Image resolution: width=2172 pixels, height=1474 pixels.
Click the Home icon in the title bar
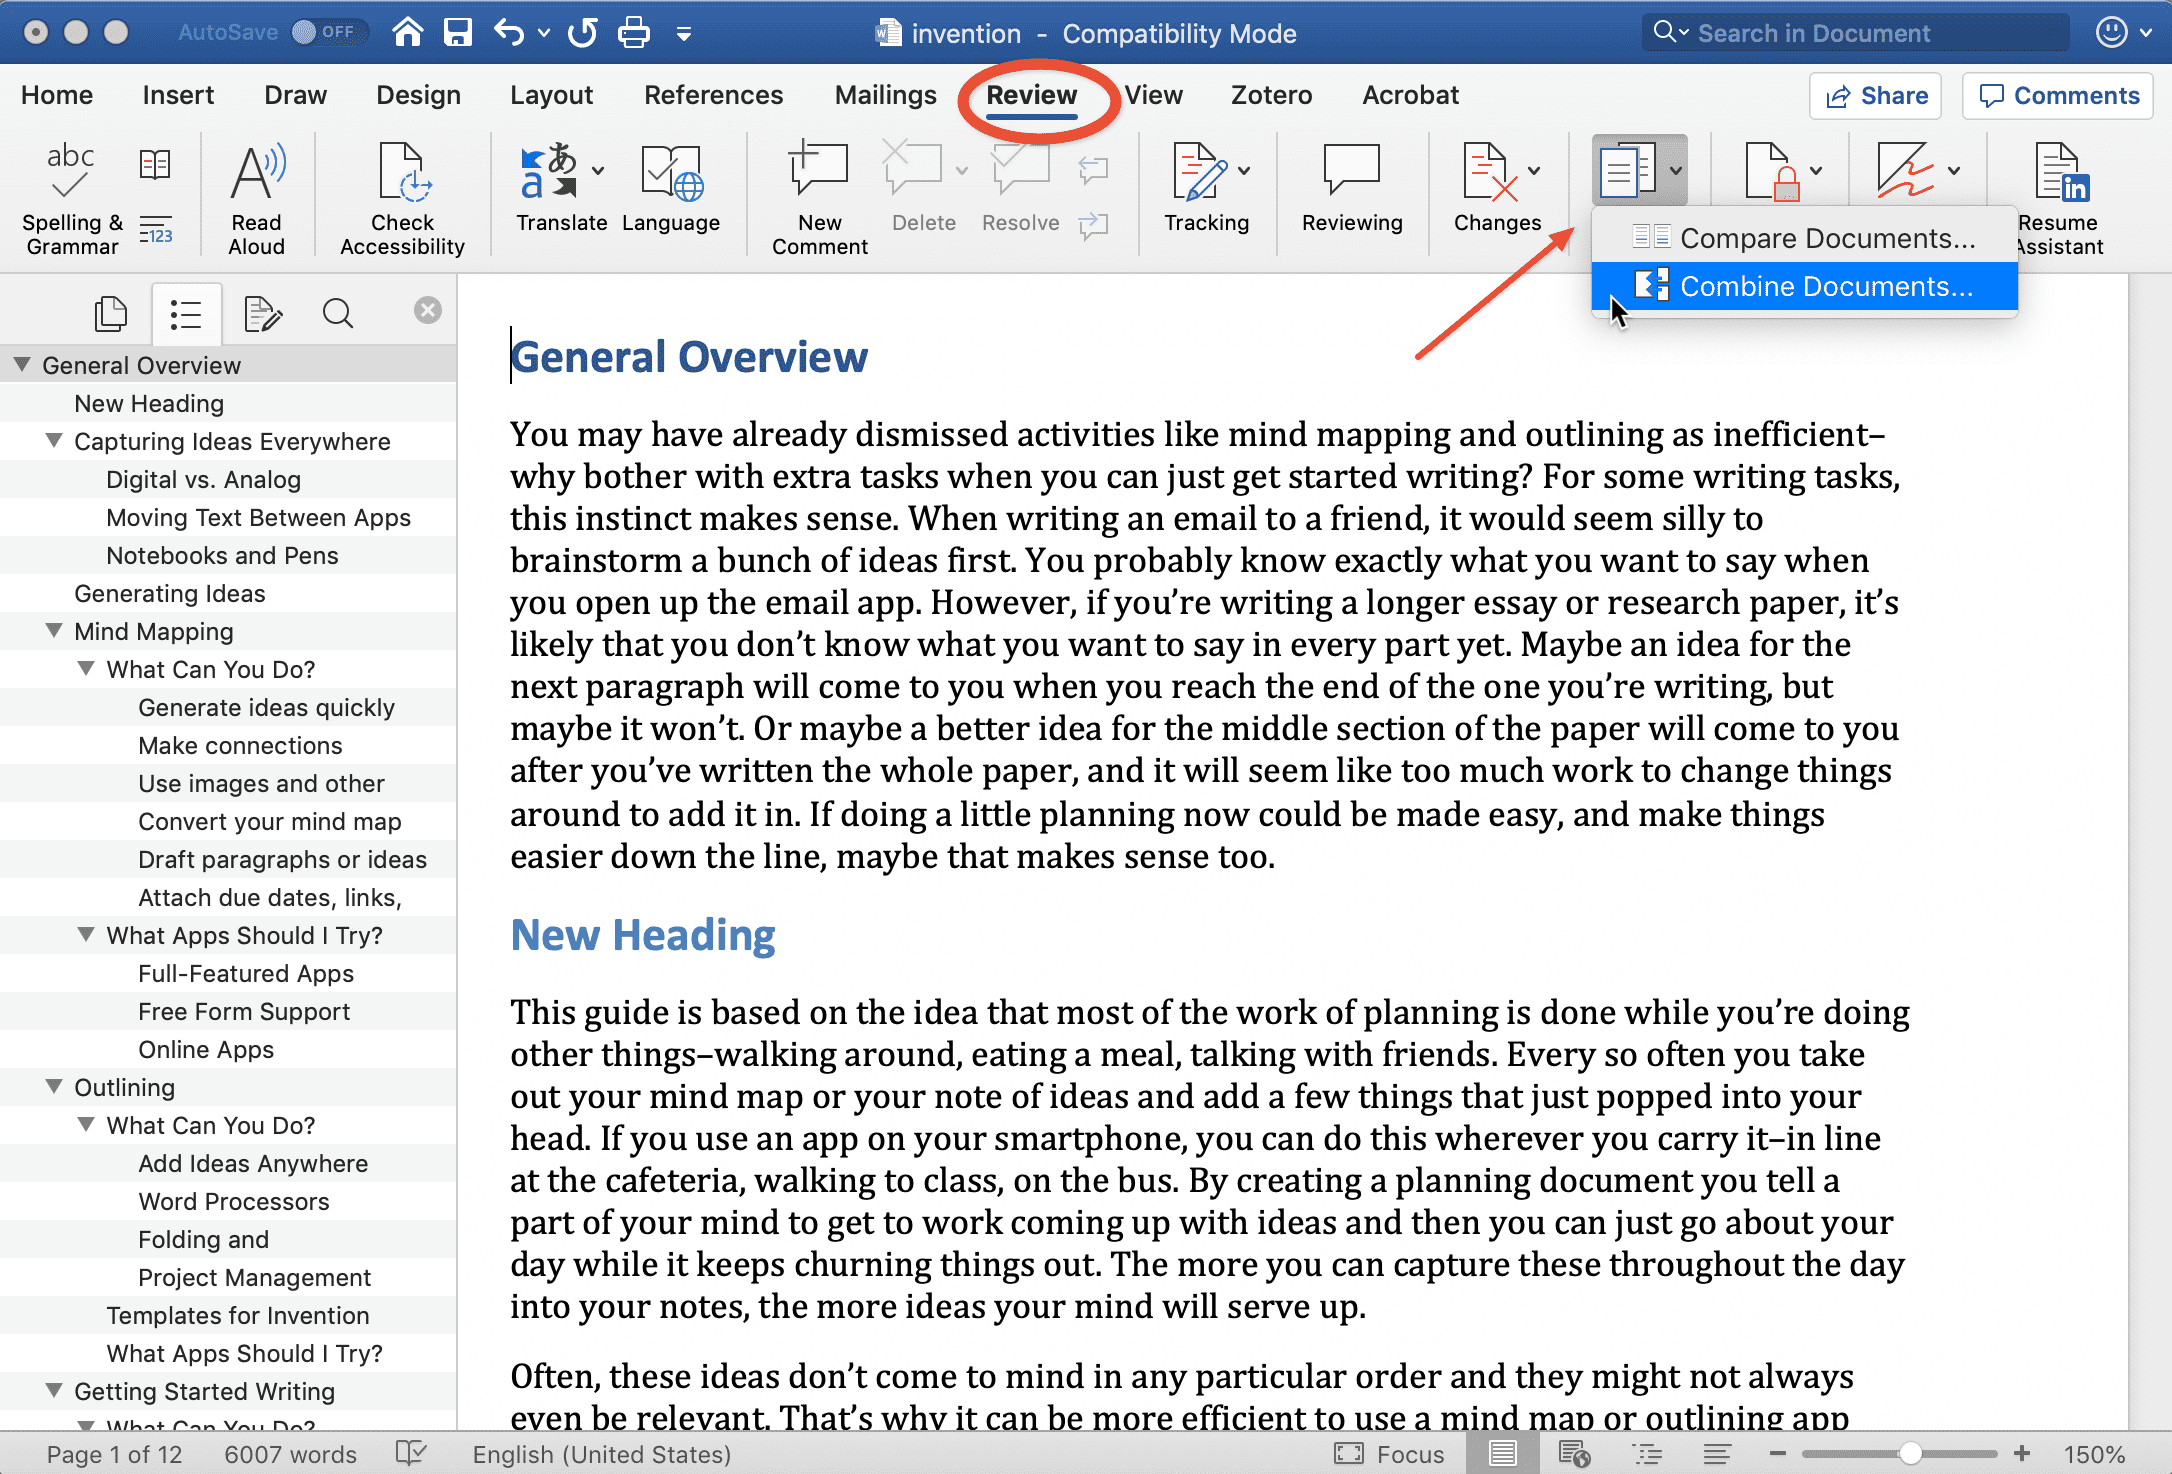(407, 33)
